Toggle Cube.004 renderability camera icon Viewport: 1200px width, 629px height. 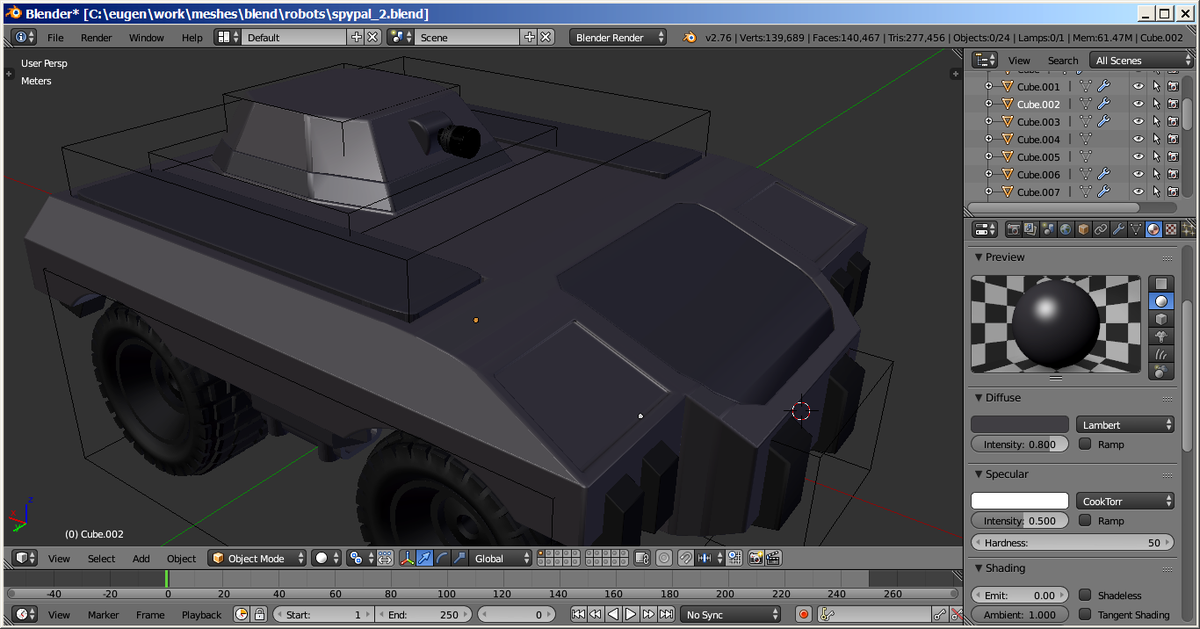click(x=1173, y=140)
